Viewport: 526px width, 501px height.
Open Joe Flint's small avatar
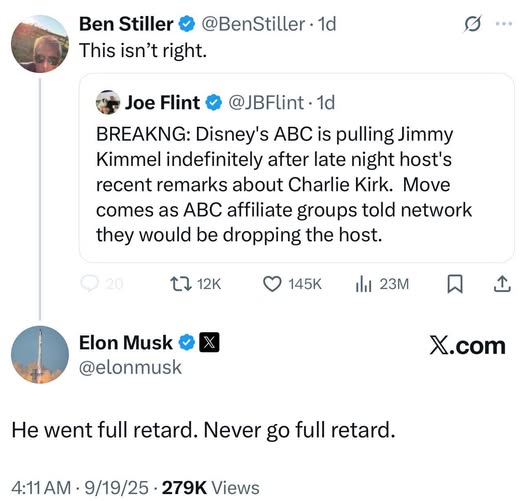tap(108, 102)
